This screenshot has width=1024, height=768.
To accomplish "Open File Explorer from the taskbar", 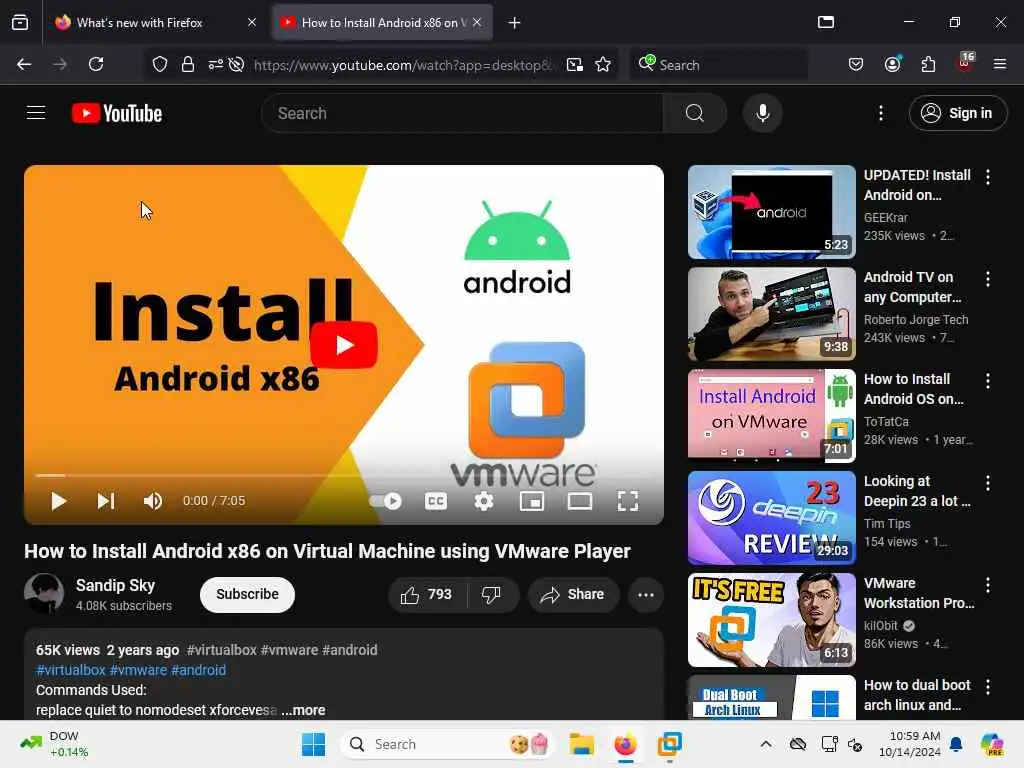I will tap(581, 744).
